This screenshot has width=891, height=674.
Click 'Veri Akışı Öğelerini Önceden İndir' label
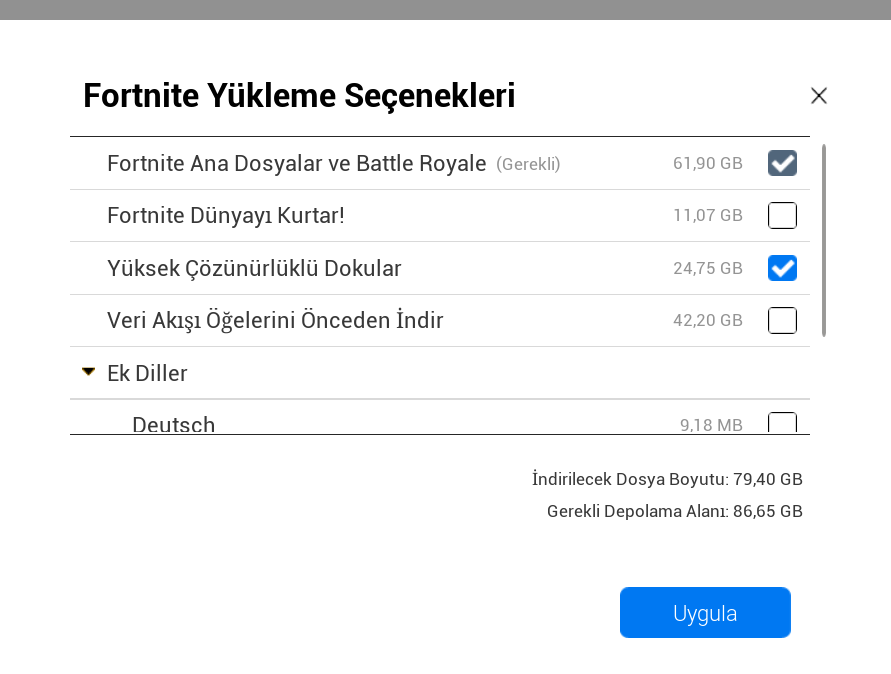point(275,320)
